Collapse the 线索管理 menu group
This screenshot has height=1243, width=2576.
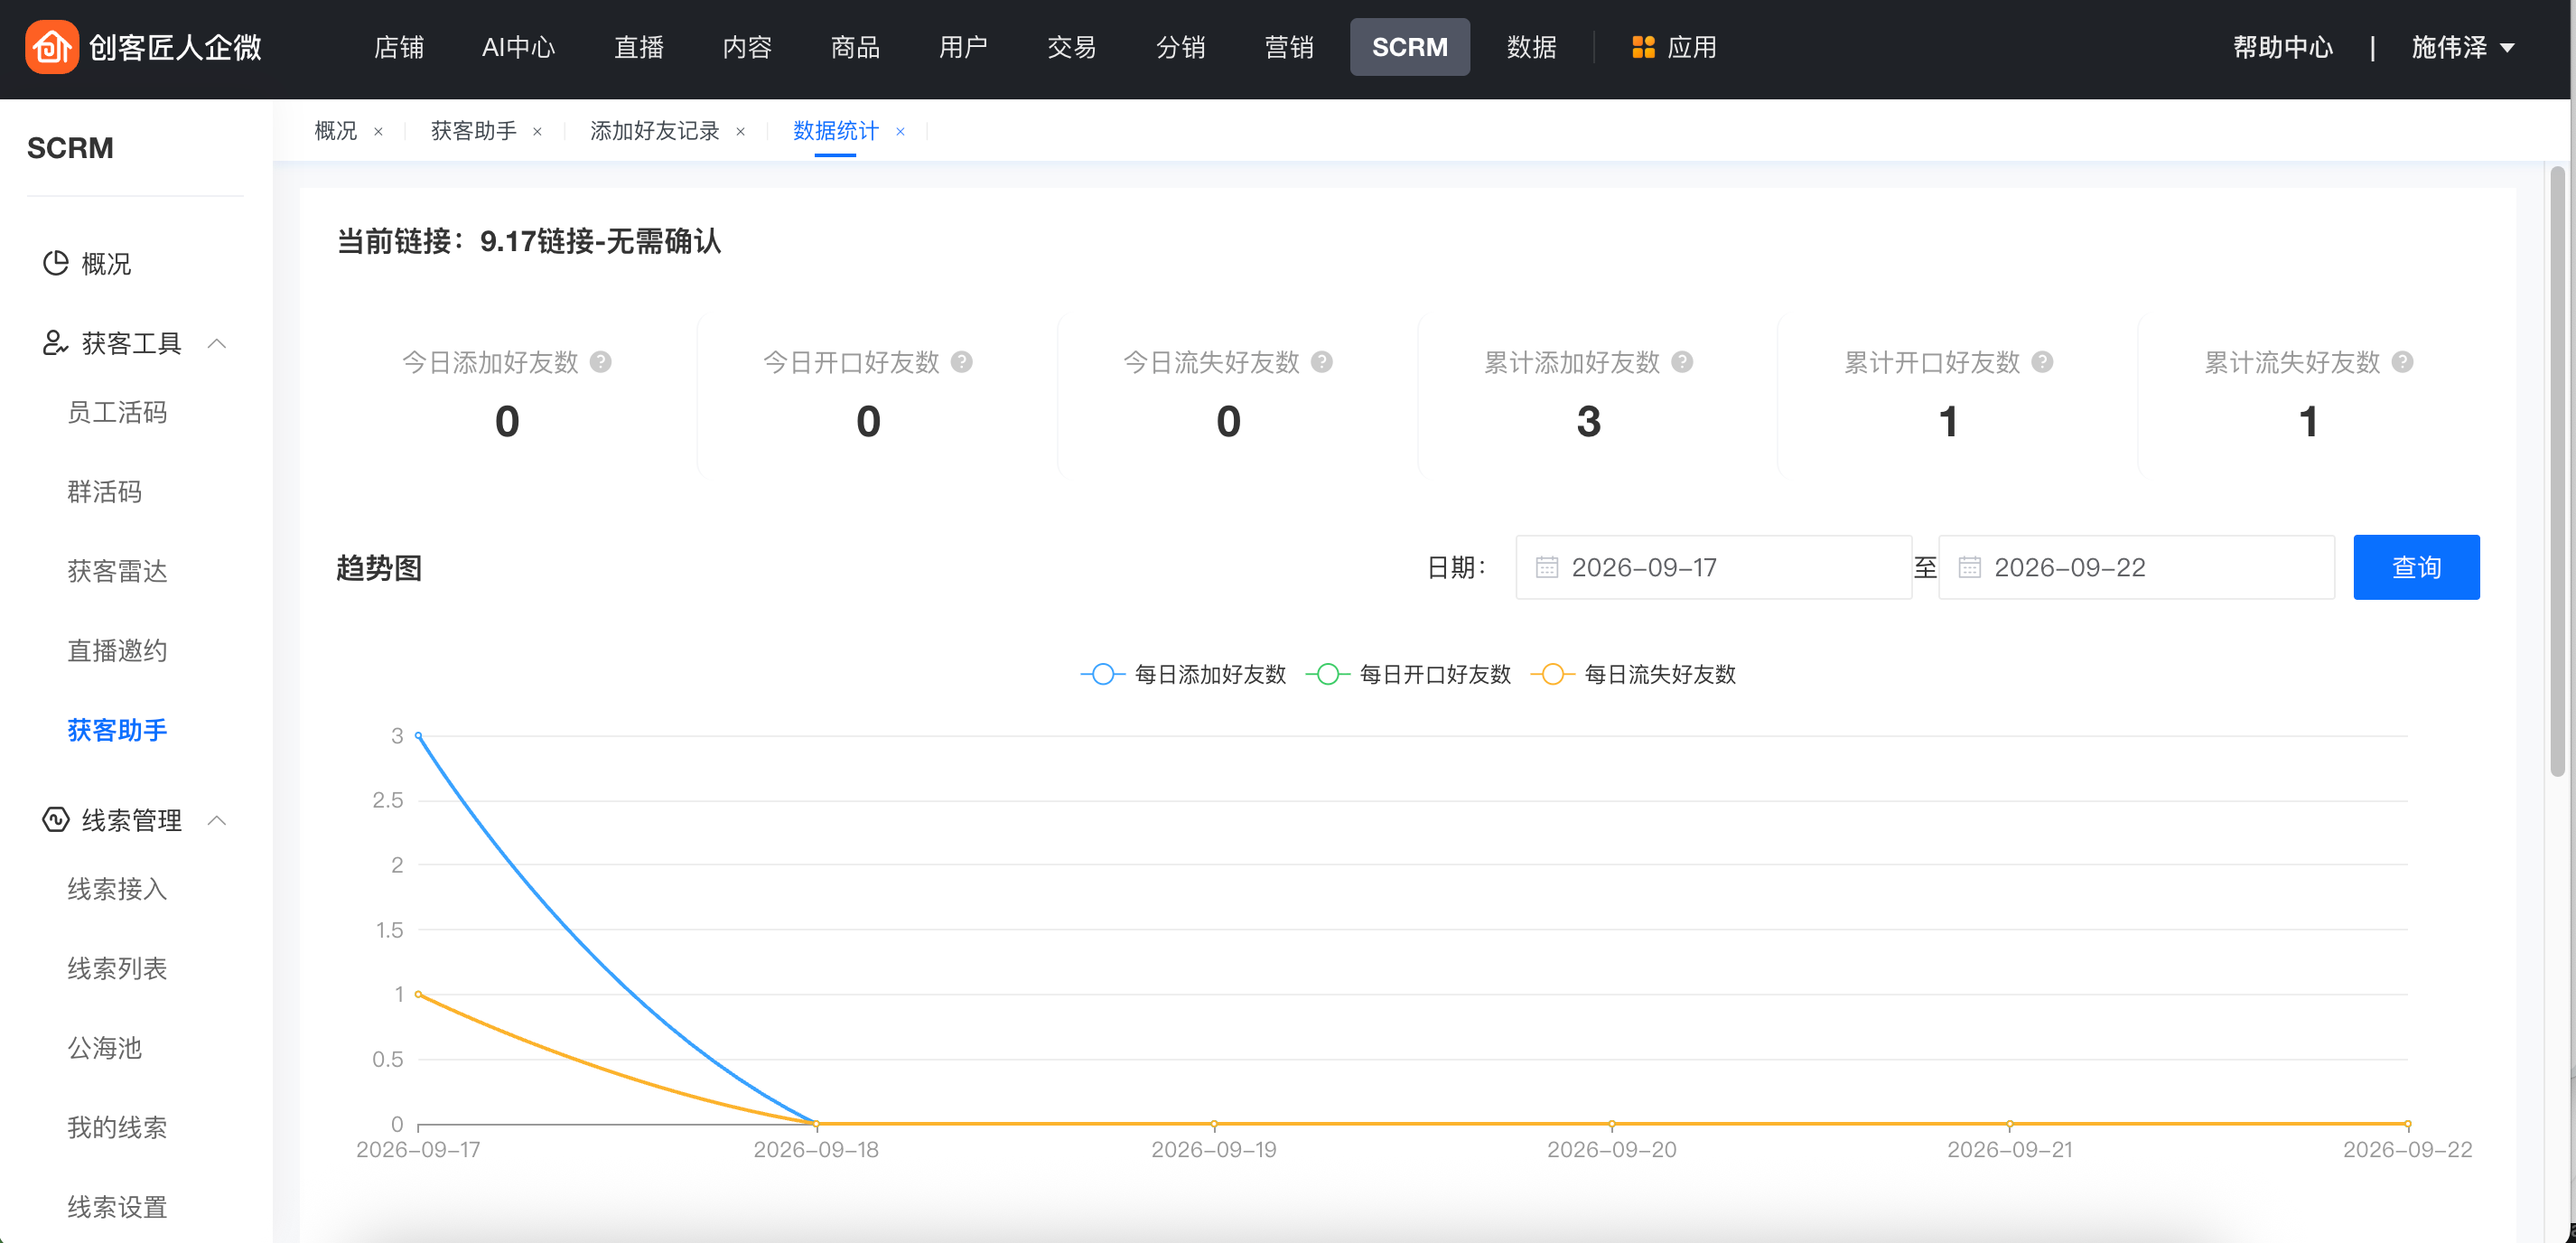(x=217, y=820)
